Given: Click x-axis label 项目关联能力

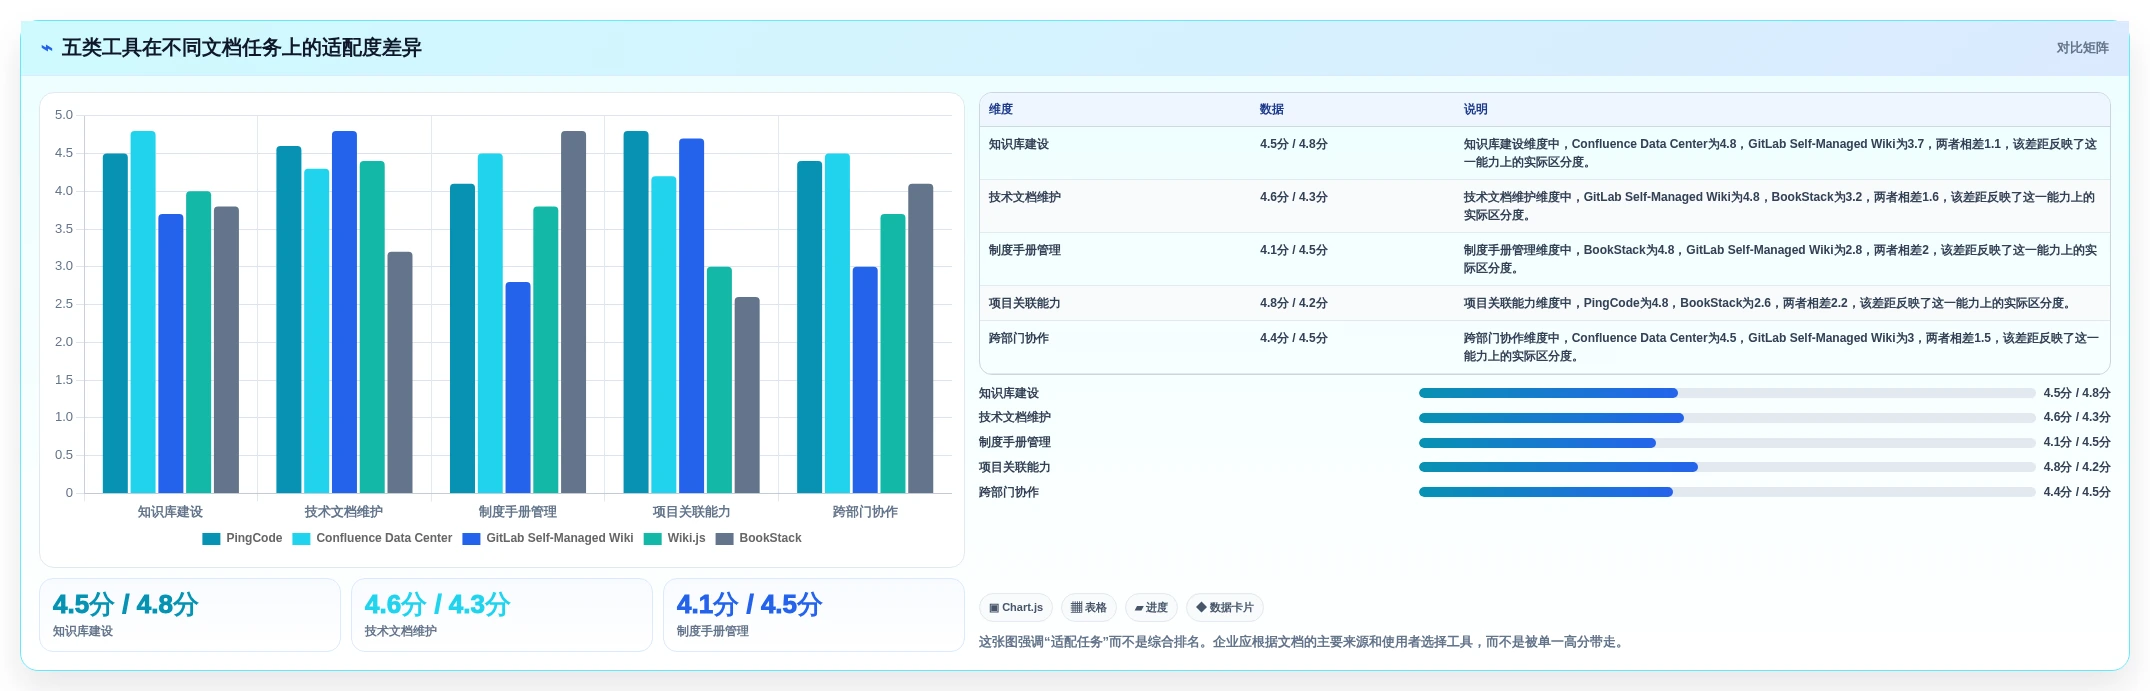Looking at the screenshot, I should [691, 512].
